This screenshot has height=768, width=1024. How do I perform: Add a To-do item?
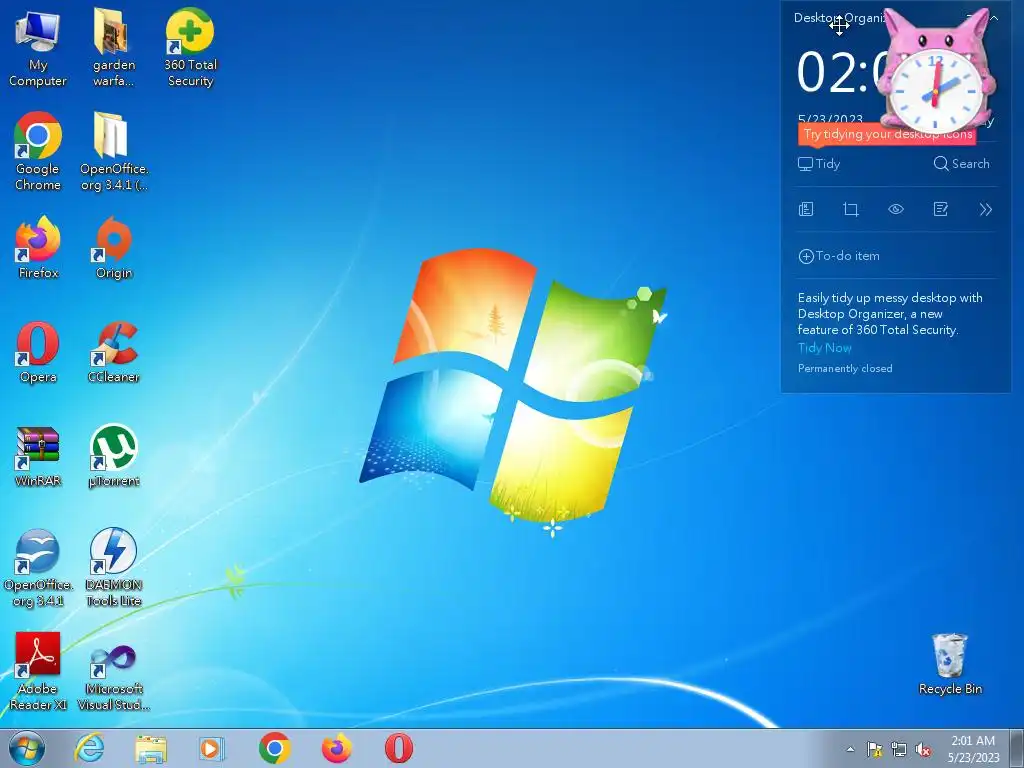coord(839,256)
